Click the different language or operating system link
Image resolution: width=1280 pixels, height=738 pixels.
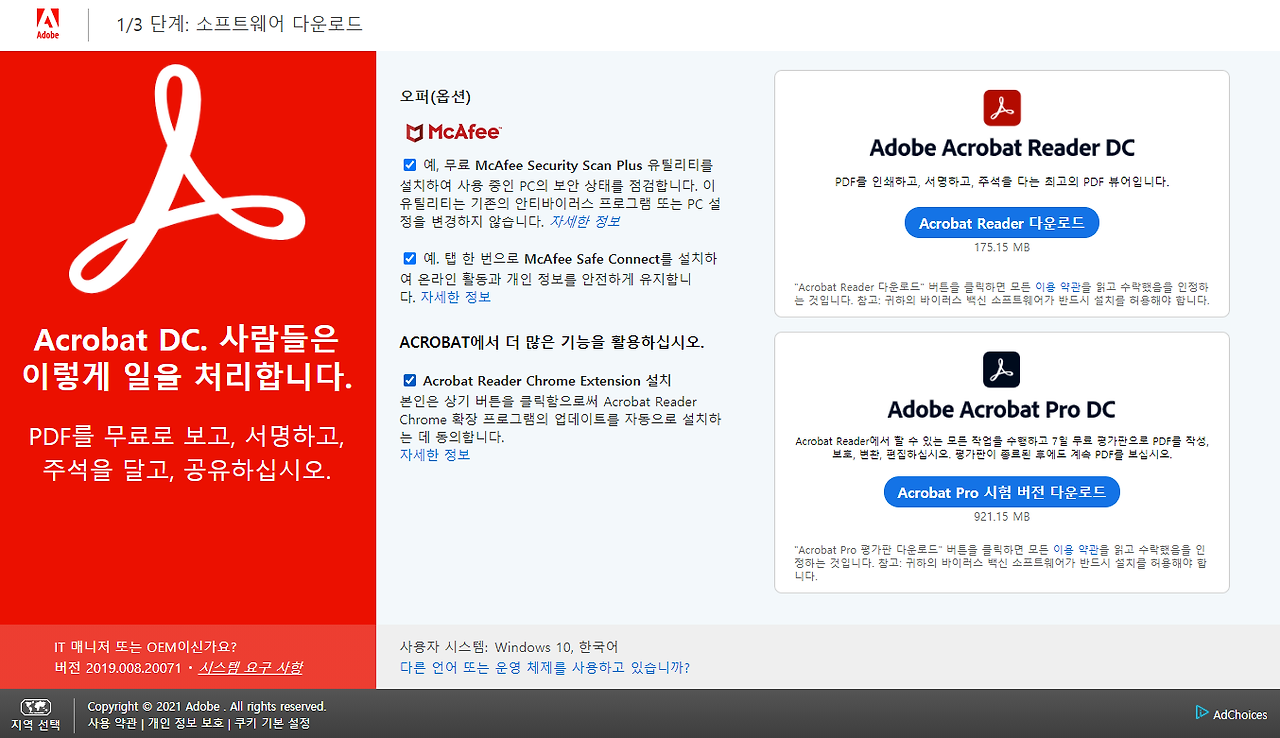click(545, 667)
